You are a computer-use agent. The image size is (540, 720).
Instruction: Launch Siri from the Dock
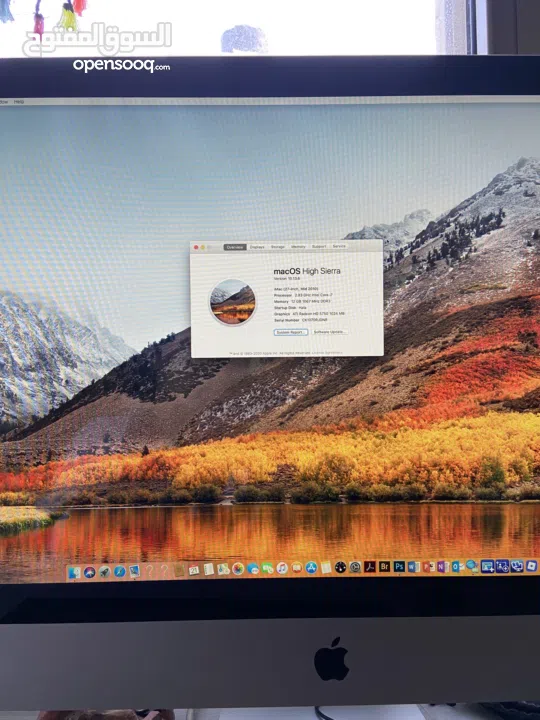tap(90, 572)
